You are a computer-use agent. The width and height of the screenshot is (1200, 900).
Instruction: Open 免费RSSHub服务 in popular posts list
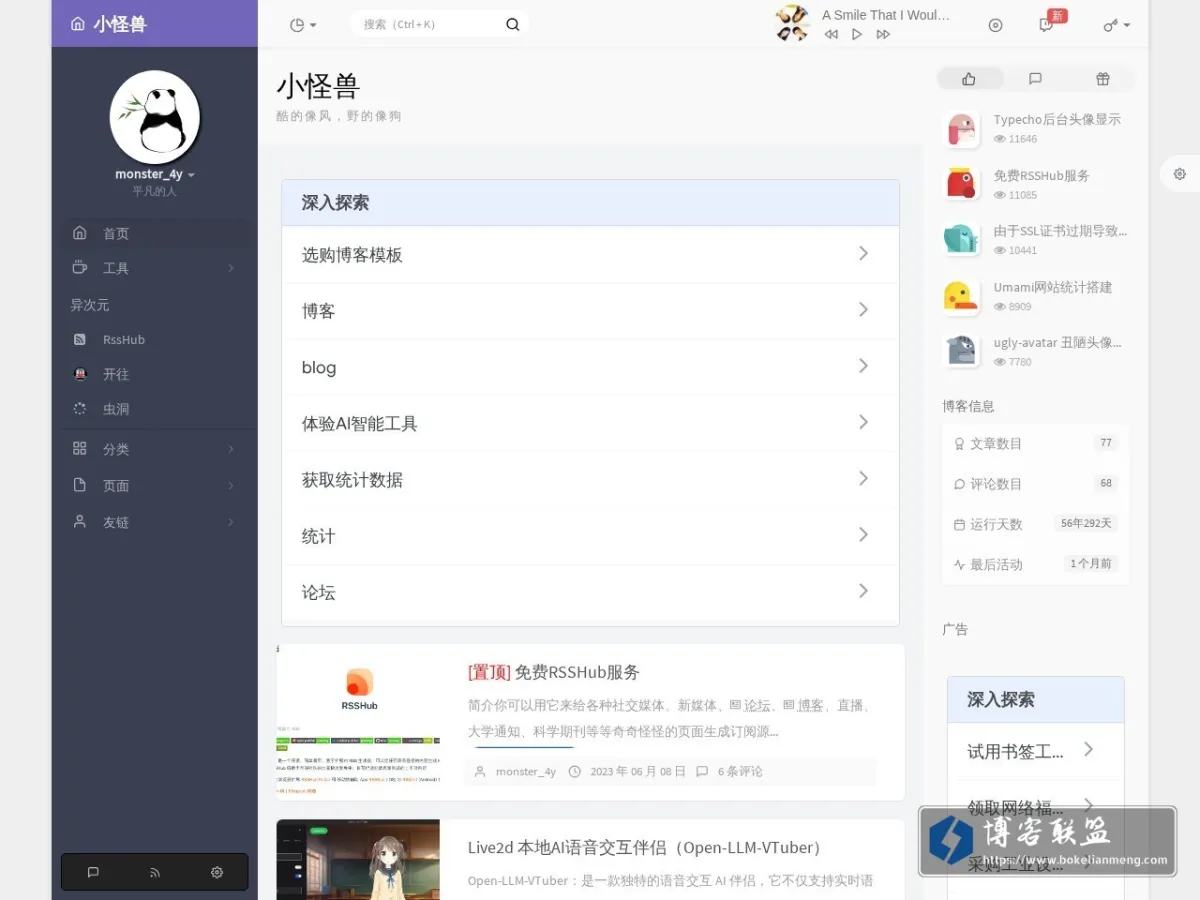click(1041, 175)
